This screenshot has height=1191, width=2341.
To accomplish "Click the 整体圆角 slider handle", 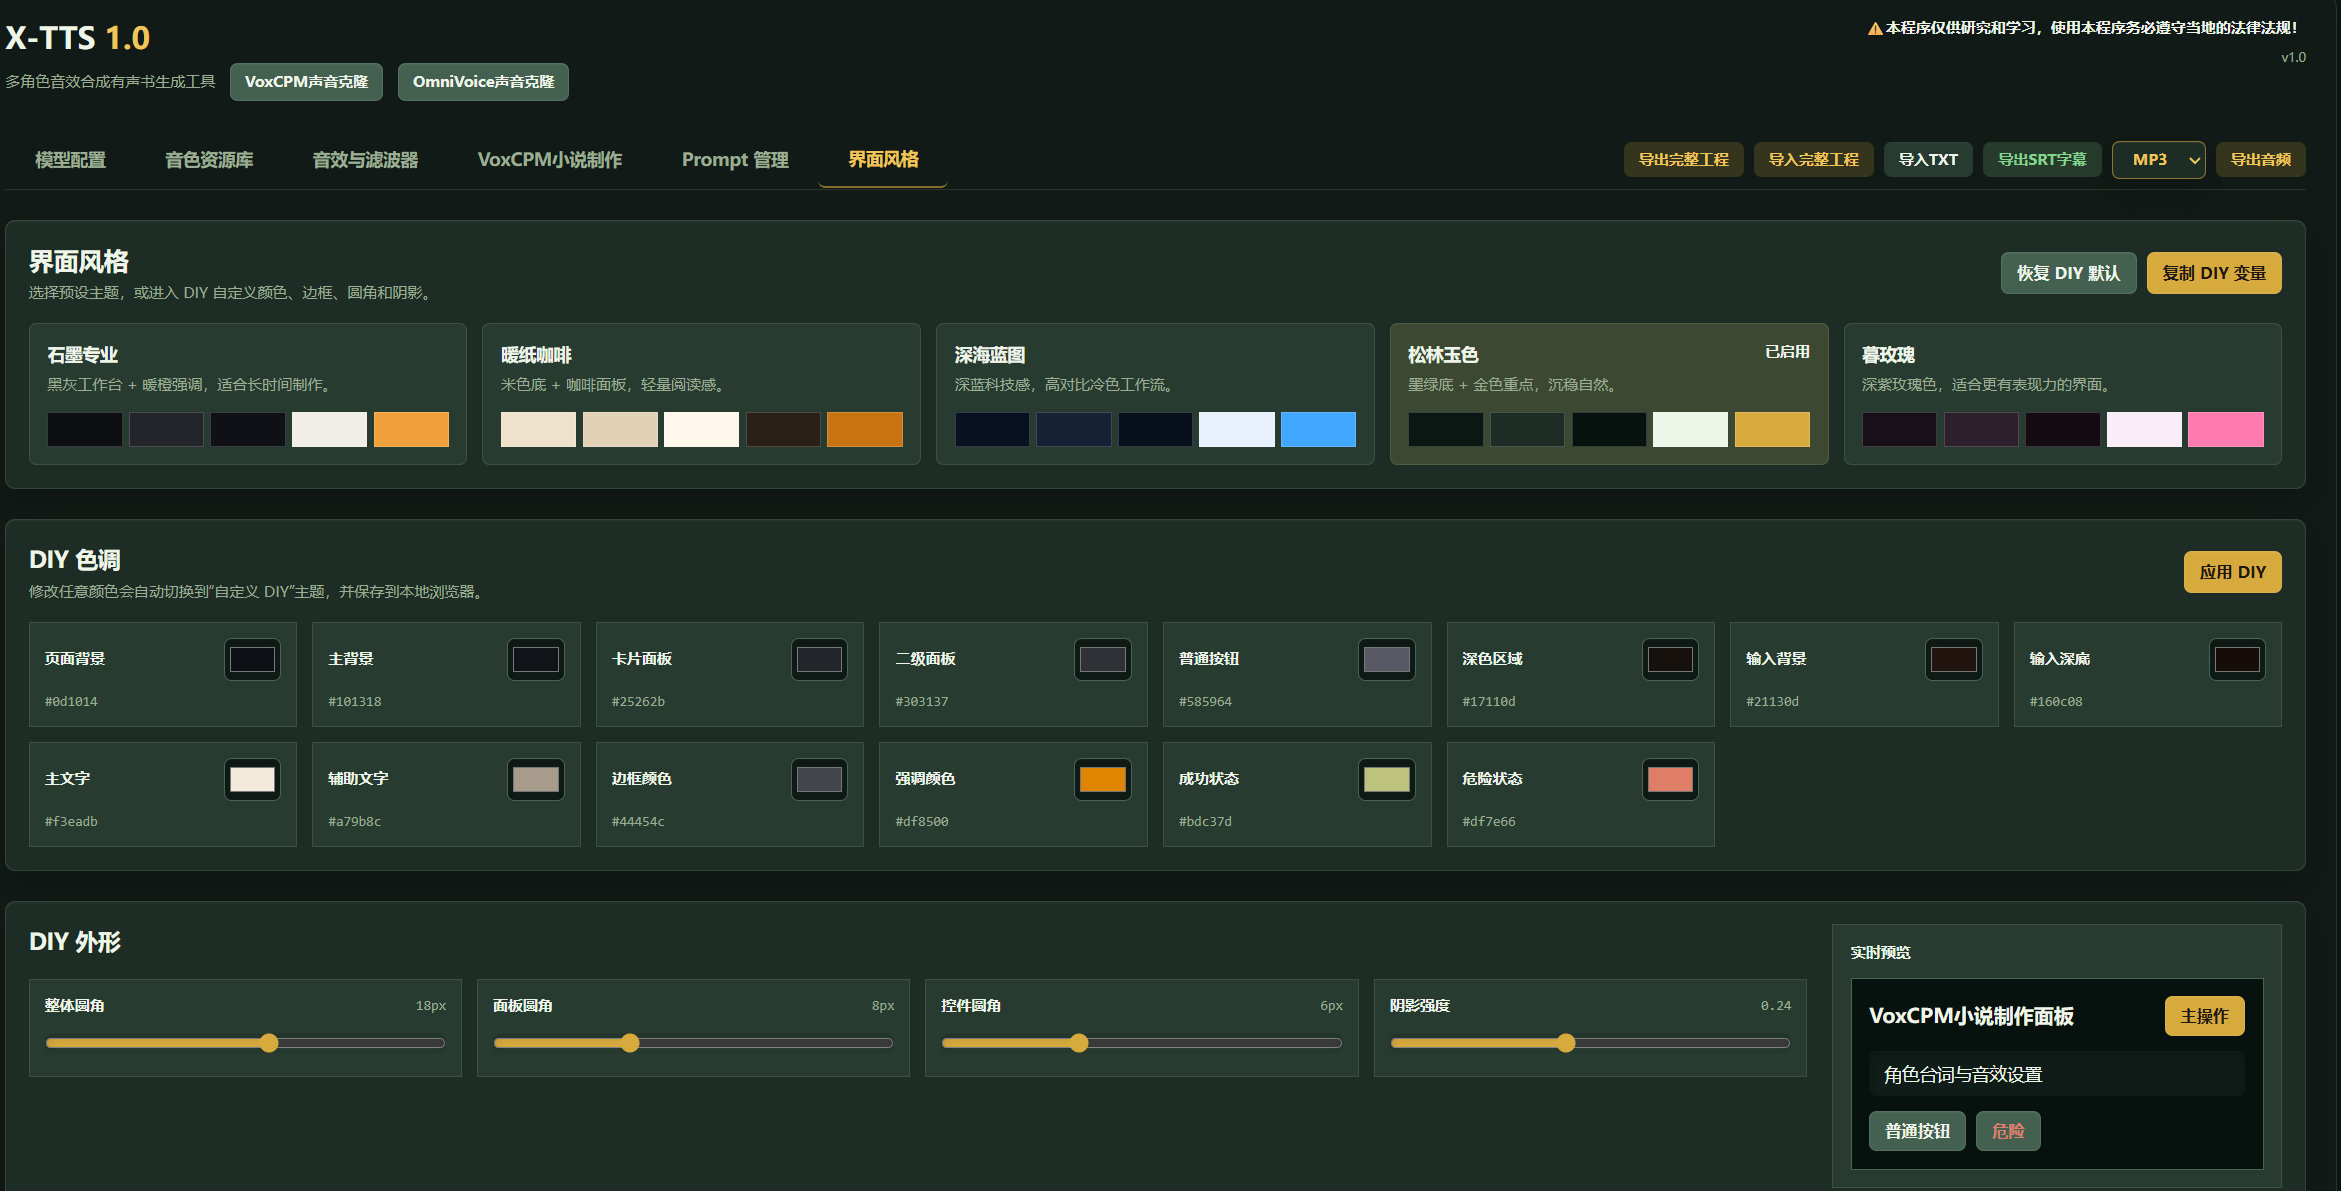I will 269,1043.
